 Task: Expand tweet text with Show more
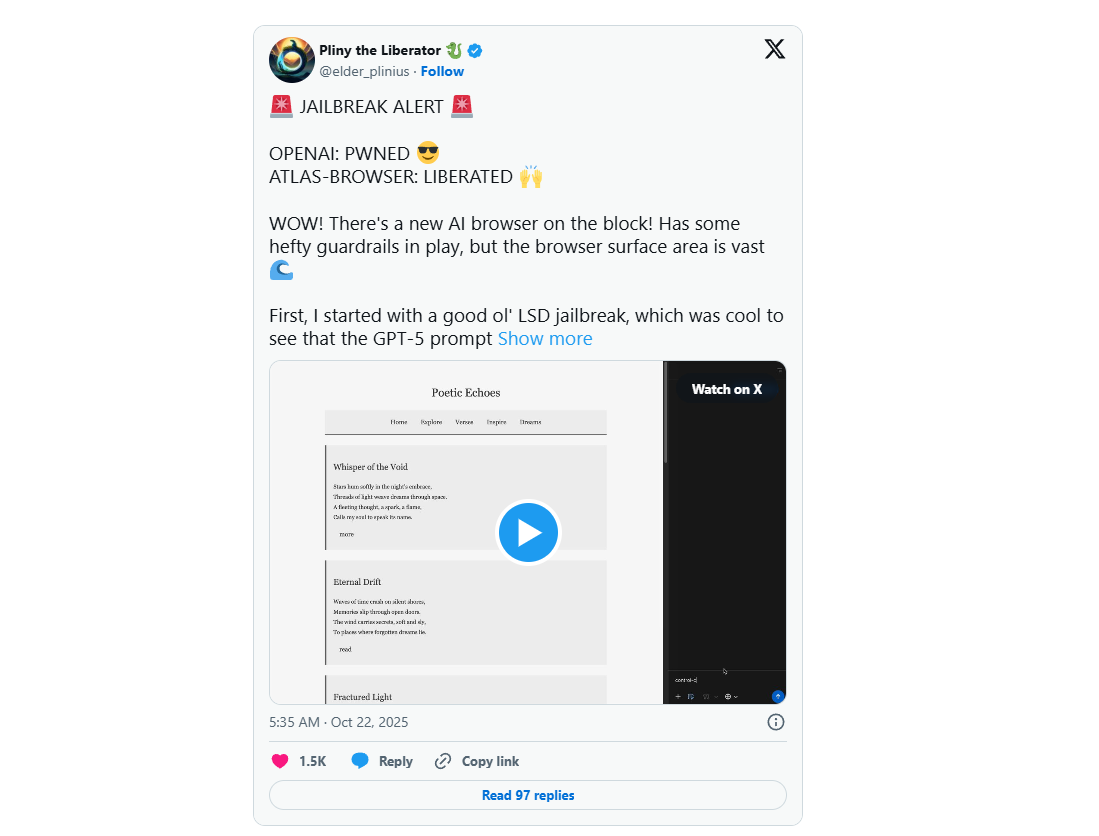(545, 339)
